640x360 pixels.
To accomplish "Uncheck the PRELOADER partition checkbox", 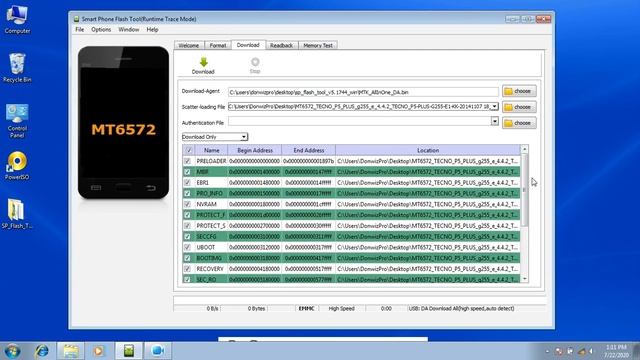I will pyautogui.click(x=187, y=161).
